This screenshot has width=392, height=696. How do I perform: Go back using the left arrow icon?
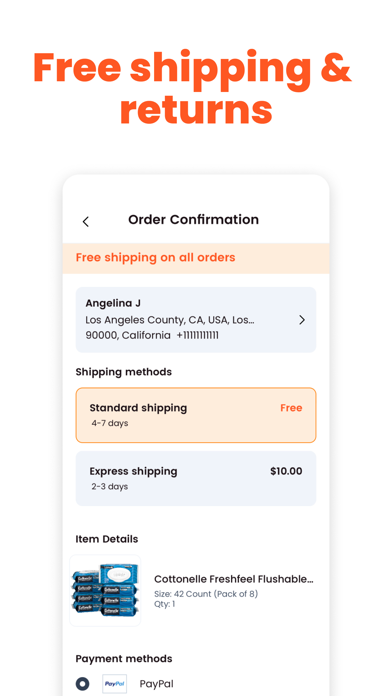pyautogui.click(x=86, y=221)
